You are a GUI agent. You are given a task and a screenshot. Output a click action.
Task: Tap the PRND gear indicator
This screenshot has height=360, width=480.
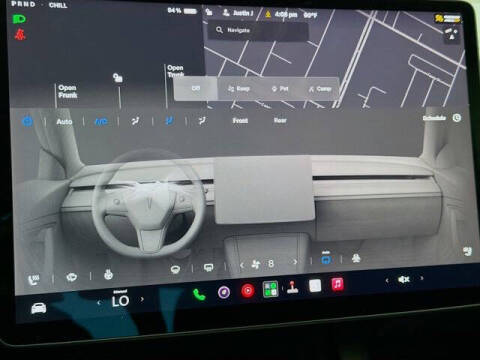coord(23,4)
